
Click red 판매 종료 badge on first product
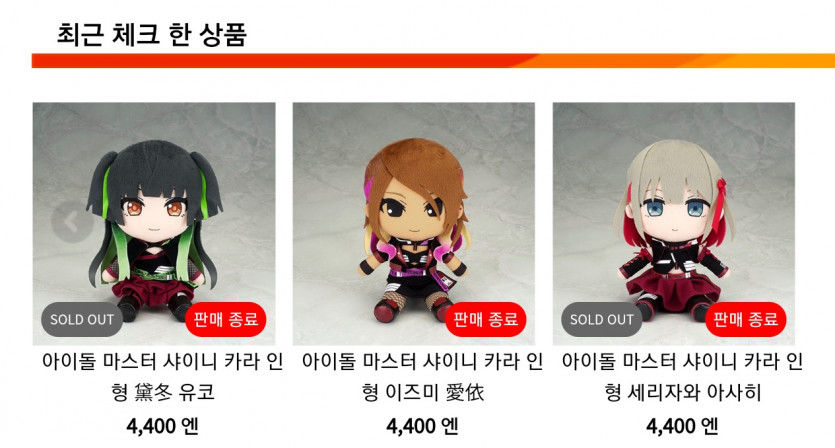[225, 319]
